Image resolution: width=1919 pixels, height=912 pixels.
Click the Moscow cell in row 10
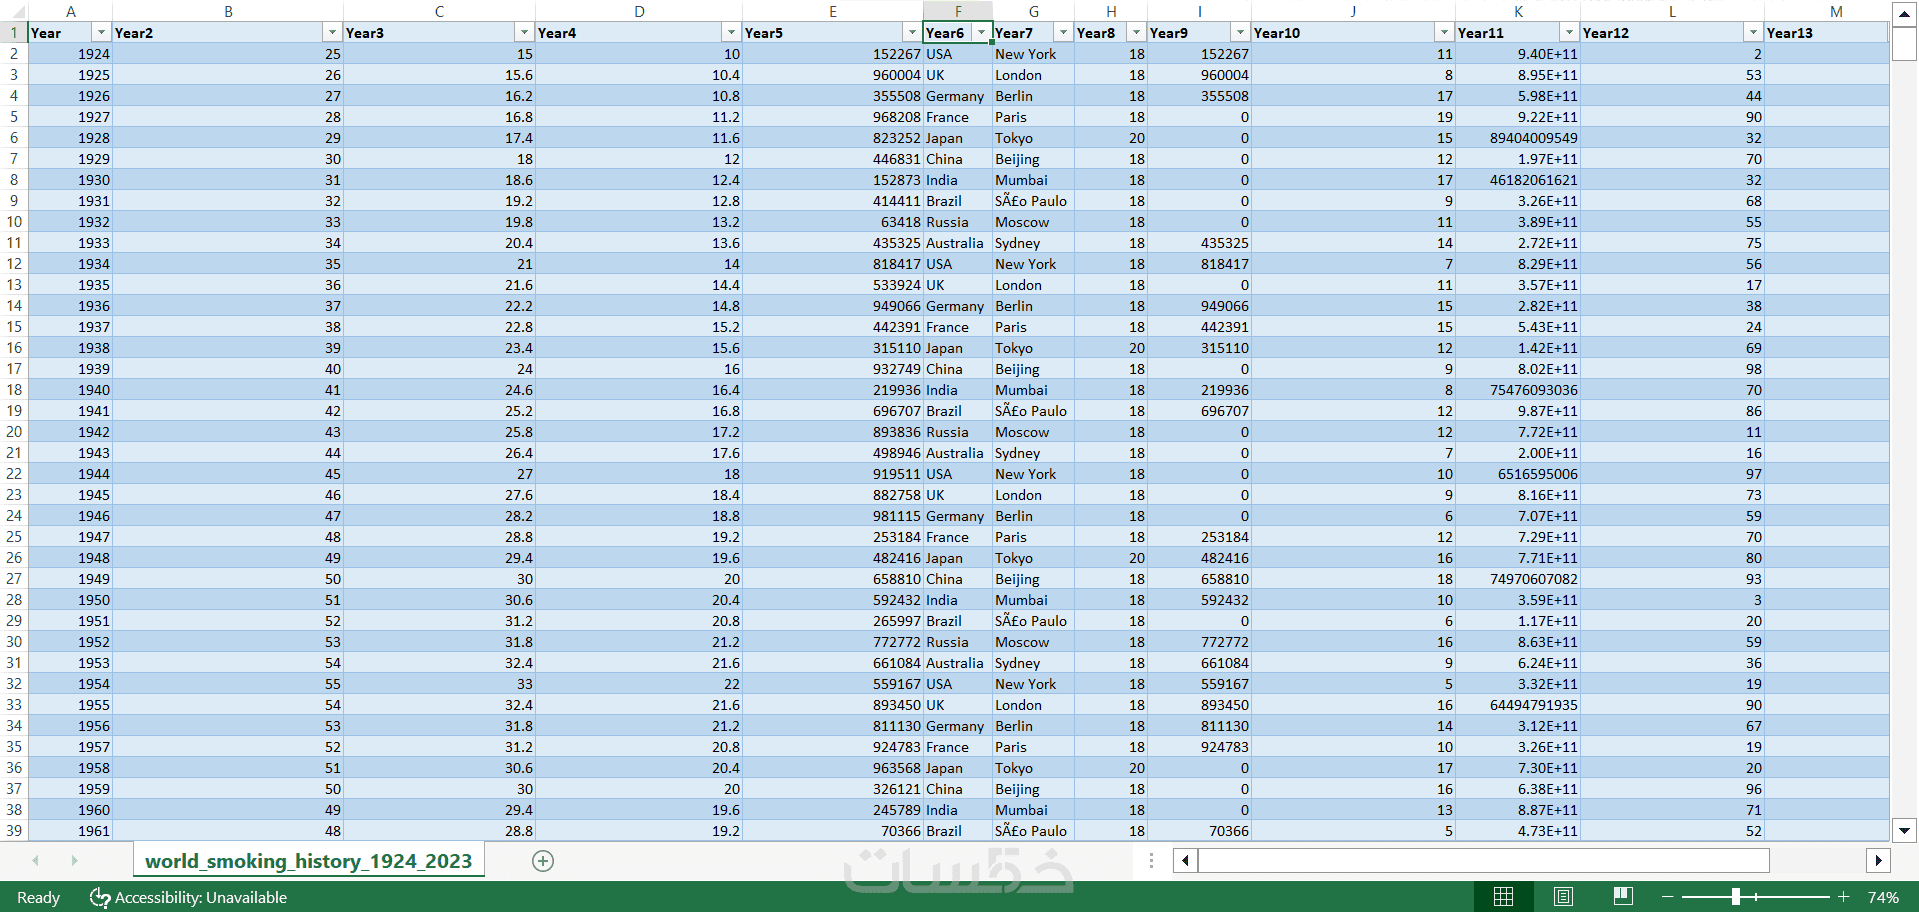1033,222
